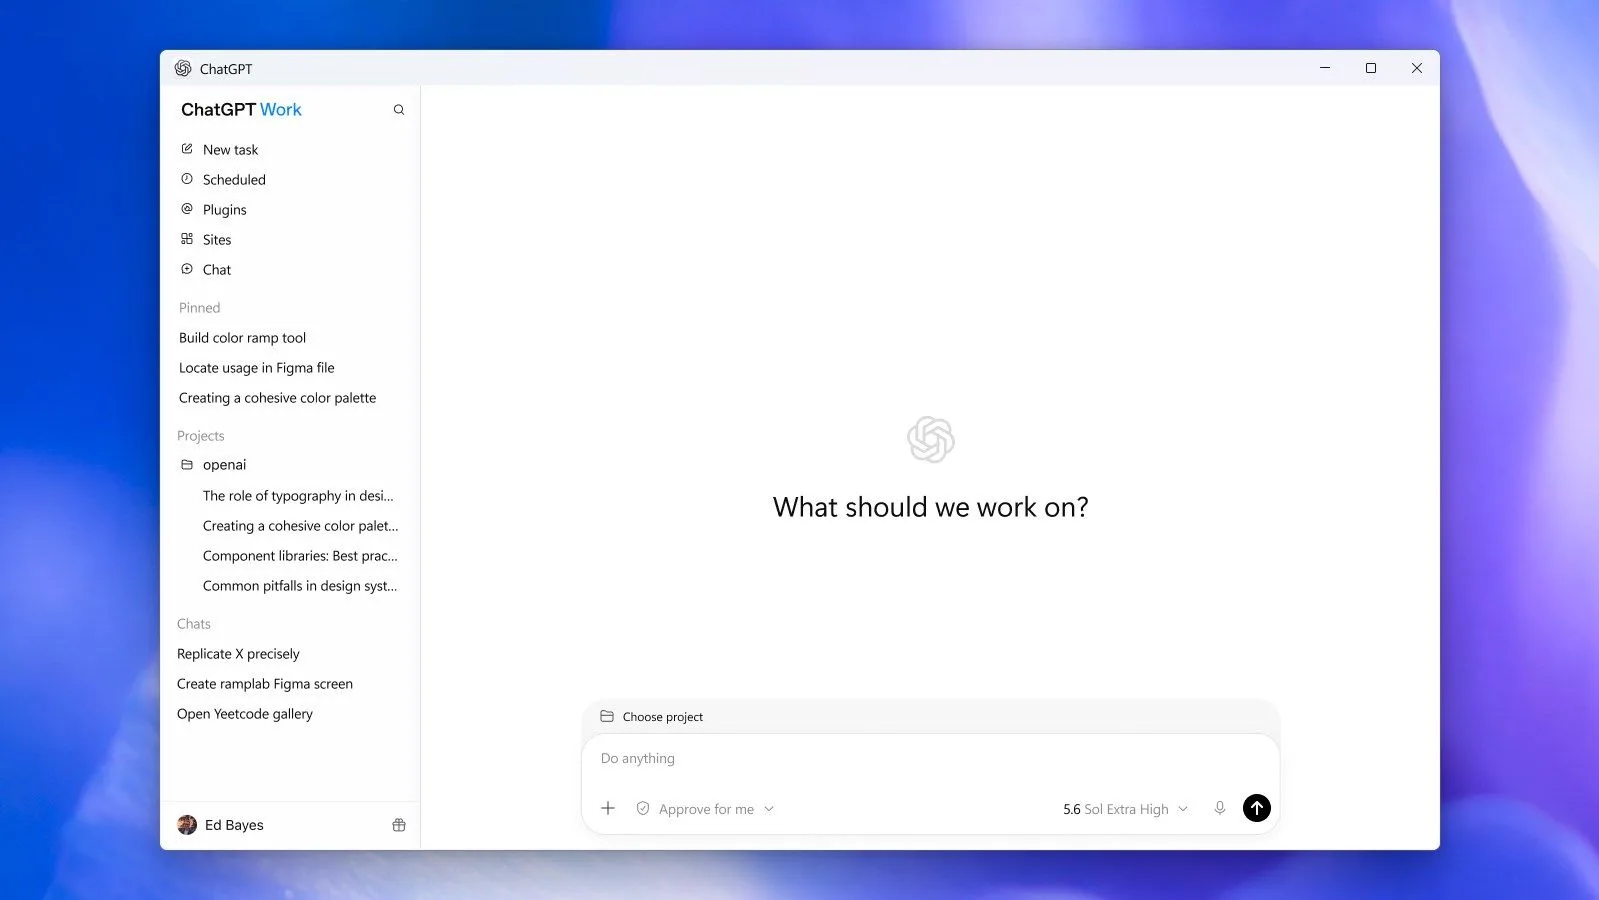This screenshot has height=900, width=1599.
Task: Open the Choose project selector
Action: [652, 717]
